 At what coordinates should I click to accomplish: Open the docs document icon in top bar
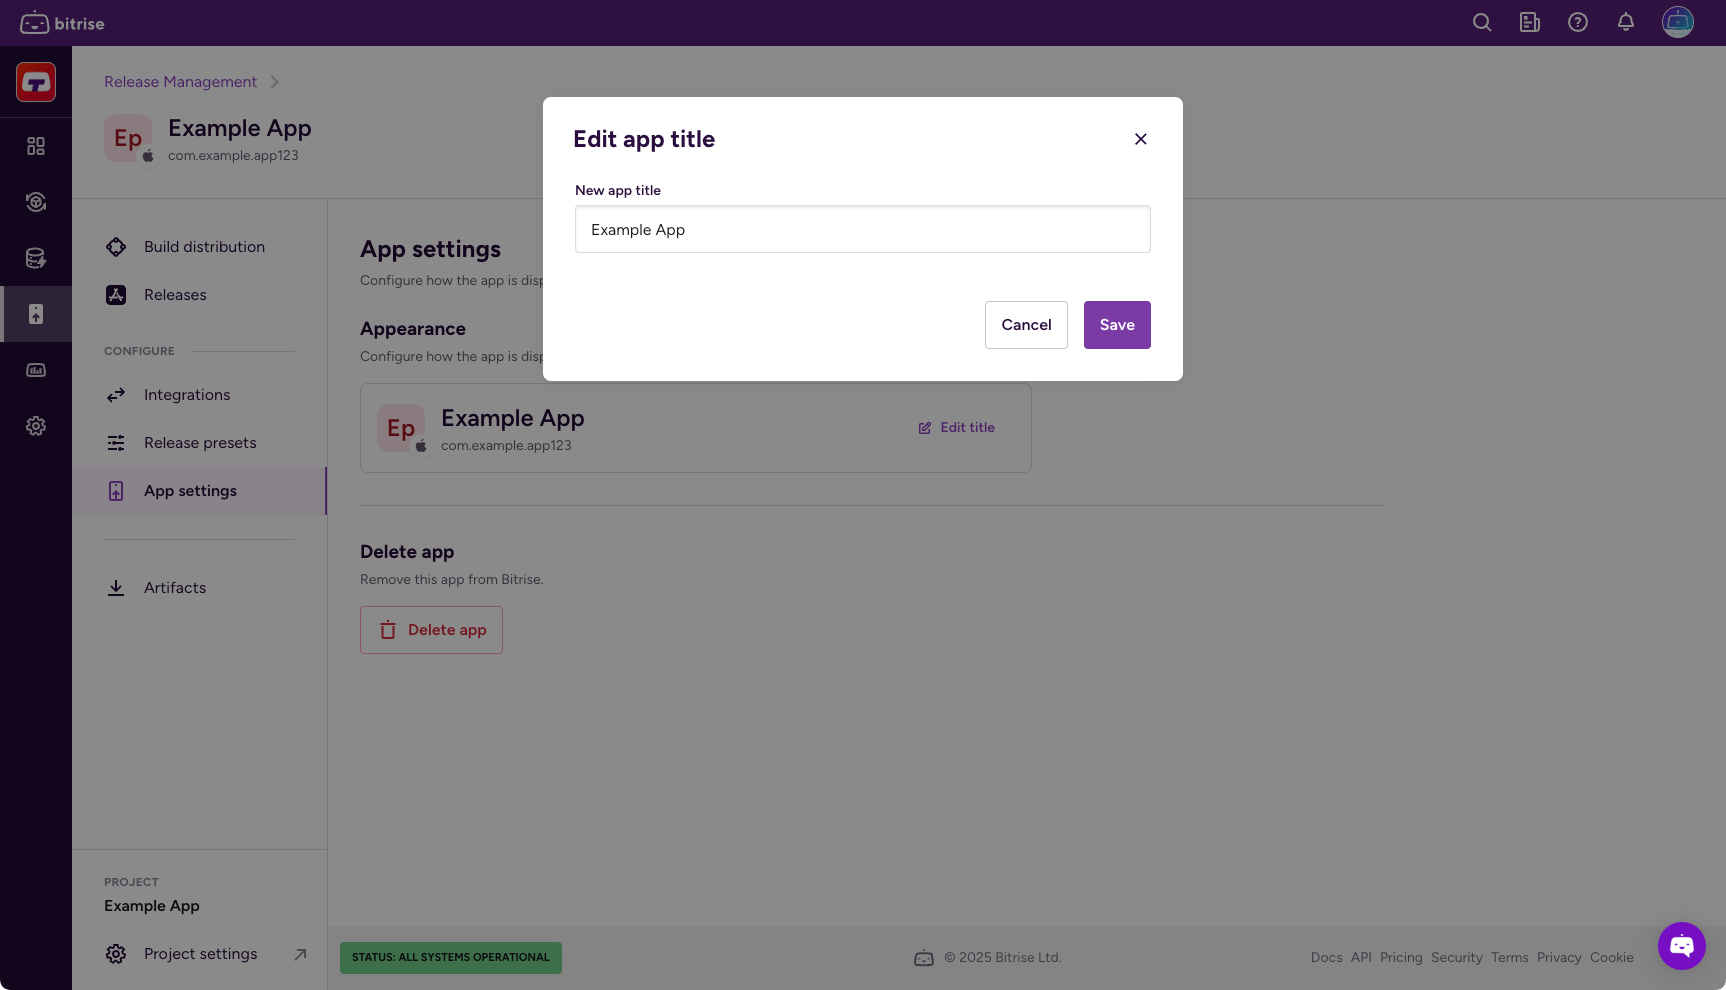tap(1530, 22)
